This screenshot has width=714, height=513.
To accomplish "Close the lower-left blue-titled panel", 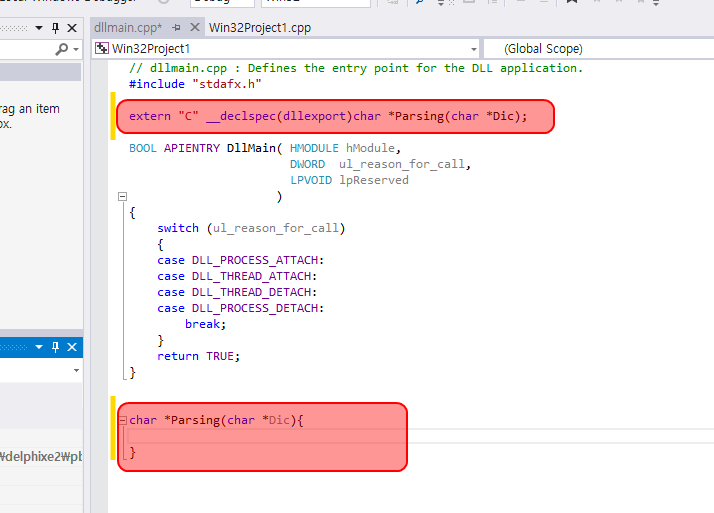I will (x=72, y=347).
